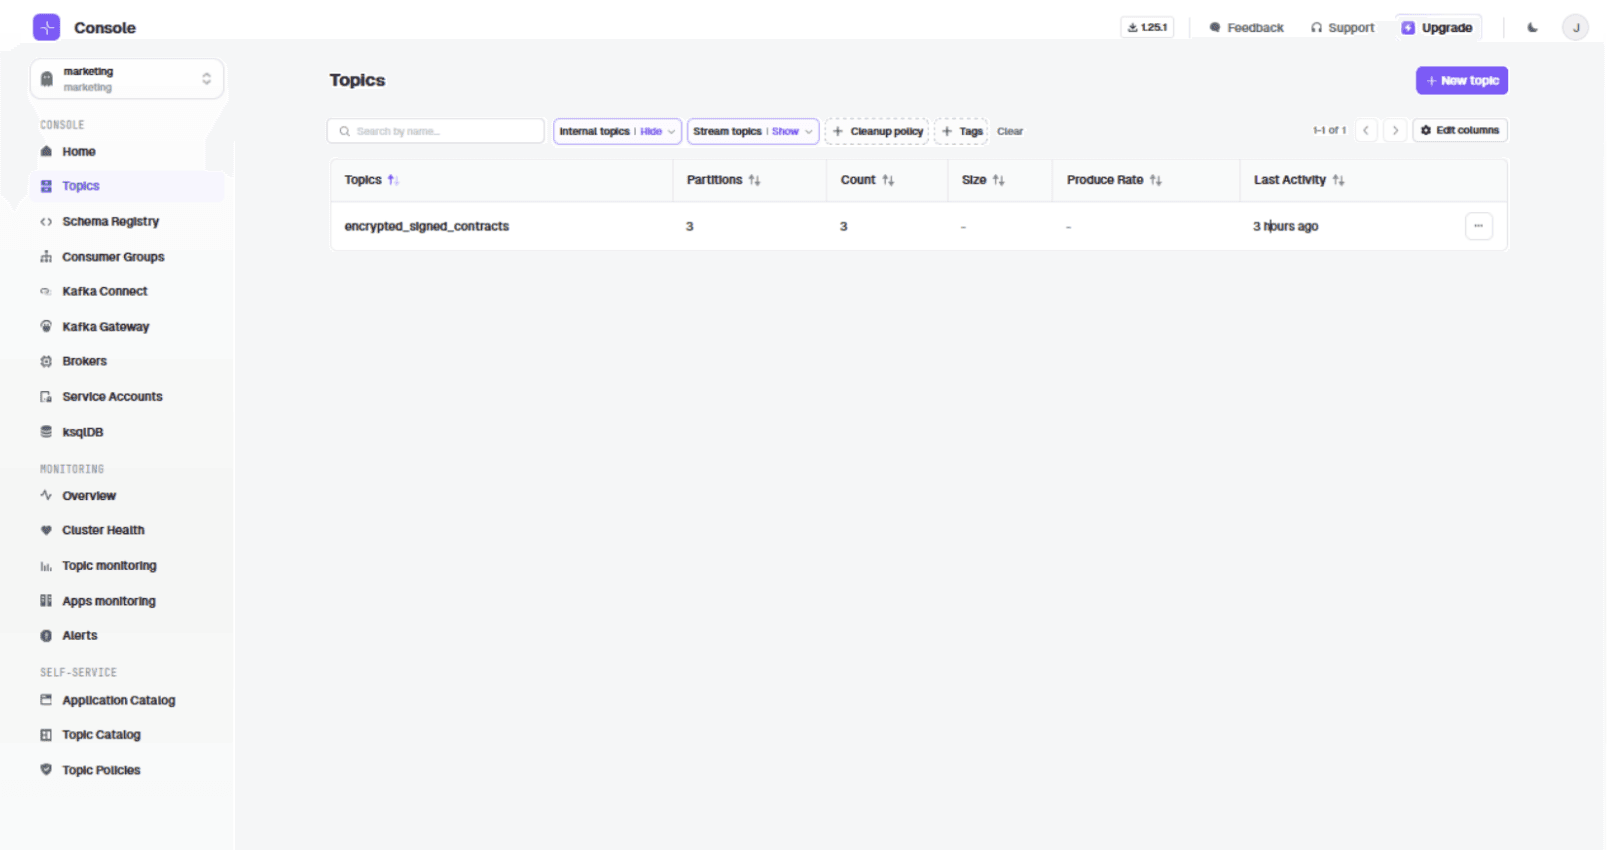
Task: Add a Tags filter
Action: point(961,131)
